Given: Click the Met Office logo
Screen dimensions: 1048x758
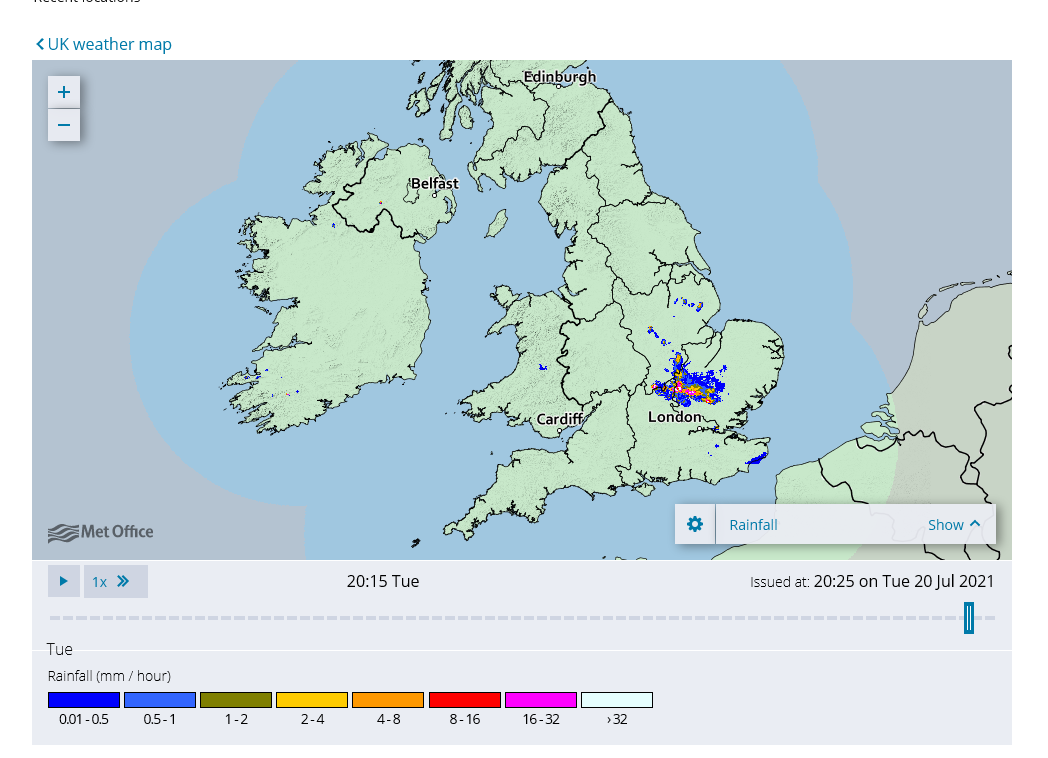Looking at the screenshot, I should click(x=100, y=532).
